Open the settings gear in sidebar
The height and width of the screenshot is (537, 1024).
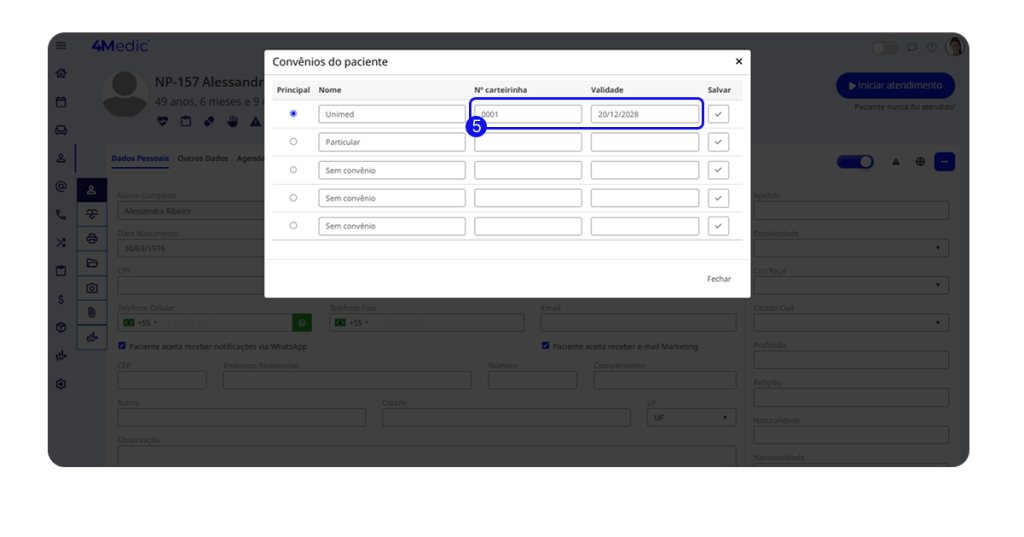(61, 384)
